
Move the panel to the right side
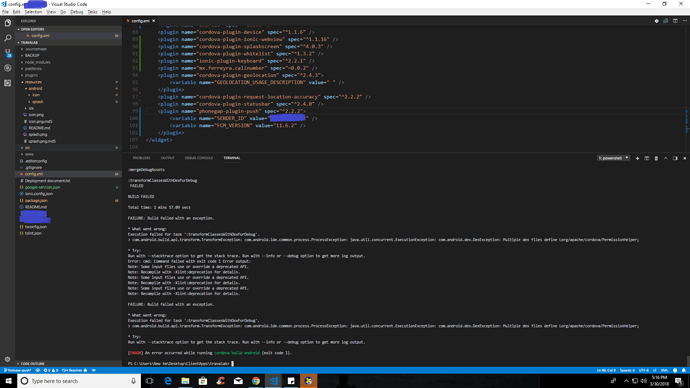675,158
